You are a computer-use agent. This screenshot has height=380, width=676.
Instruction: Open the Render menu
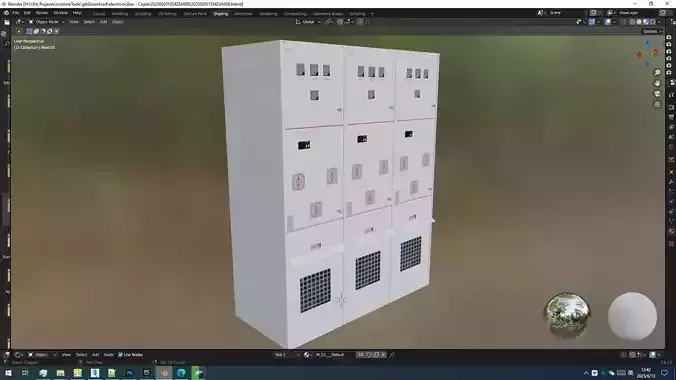pyautogui.click(x=42, y=13)
